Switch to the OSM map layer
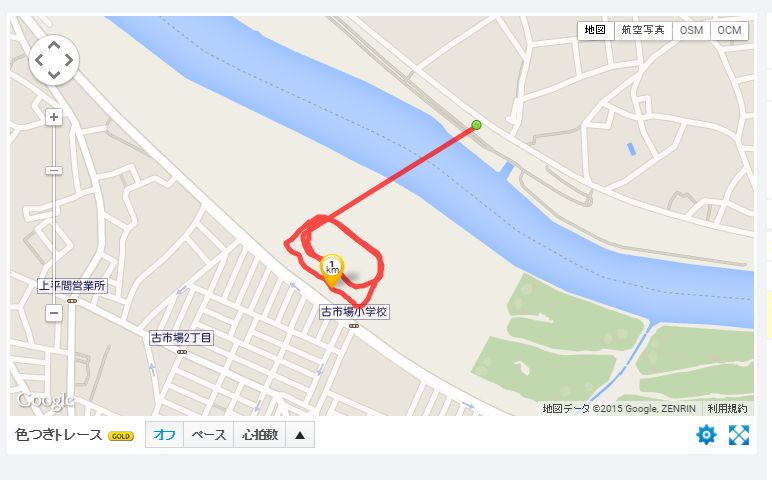This screenshot has height=480, width=772. (691, 30)
